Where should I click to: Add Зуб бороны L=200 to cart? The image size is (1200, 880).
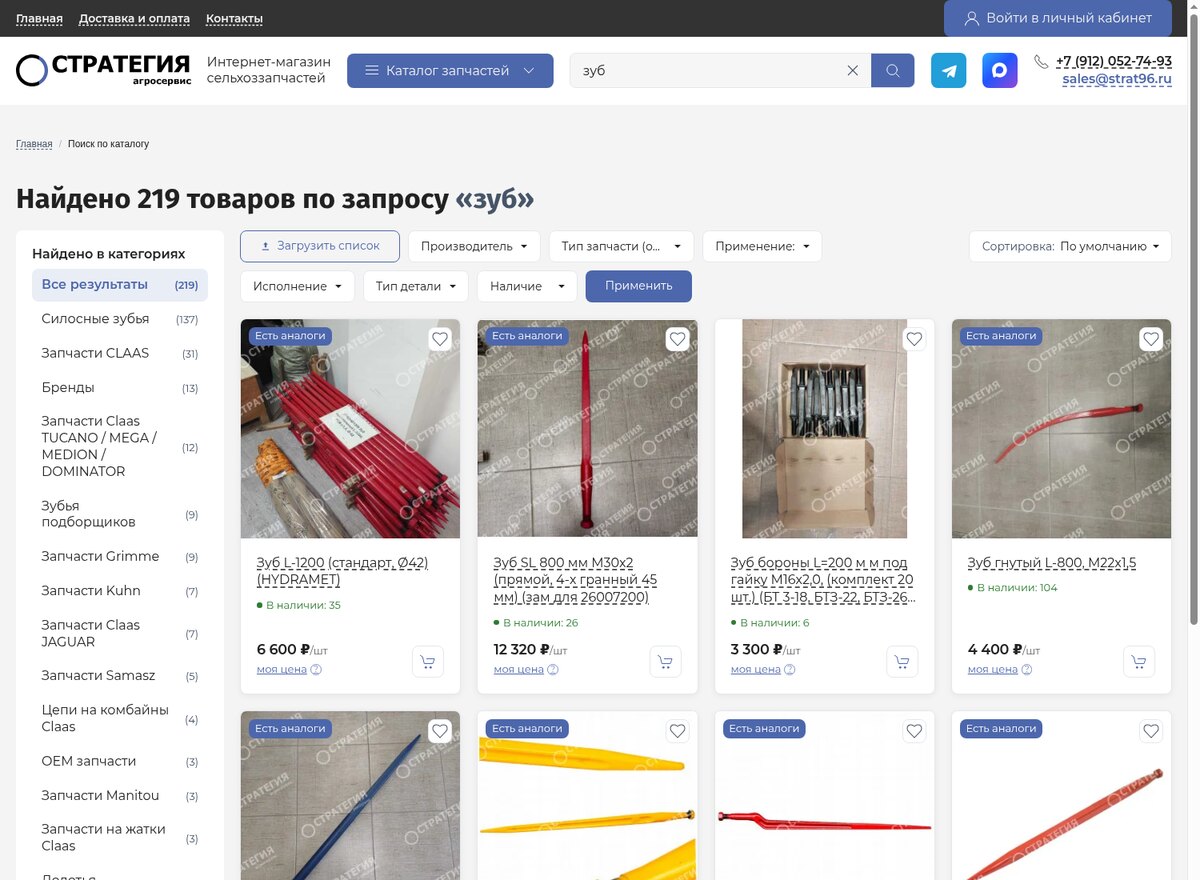[902, 661]
